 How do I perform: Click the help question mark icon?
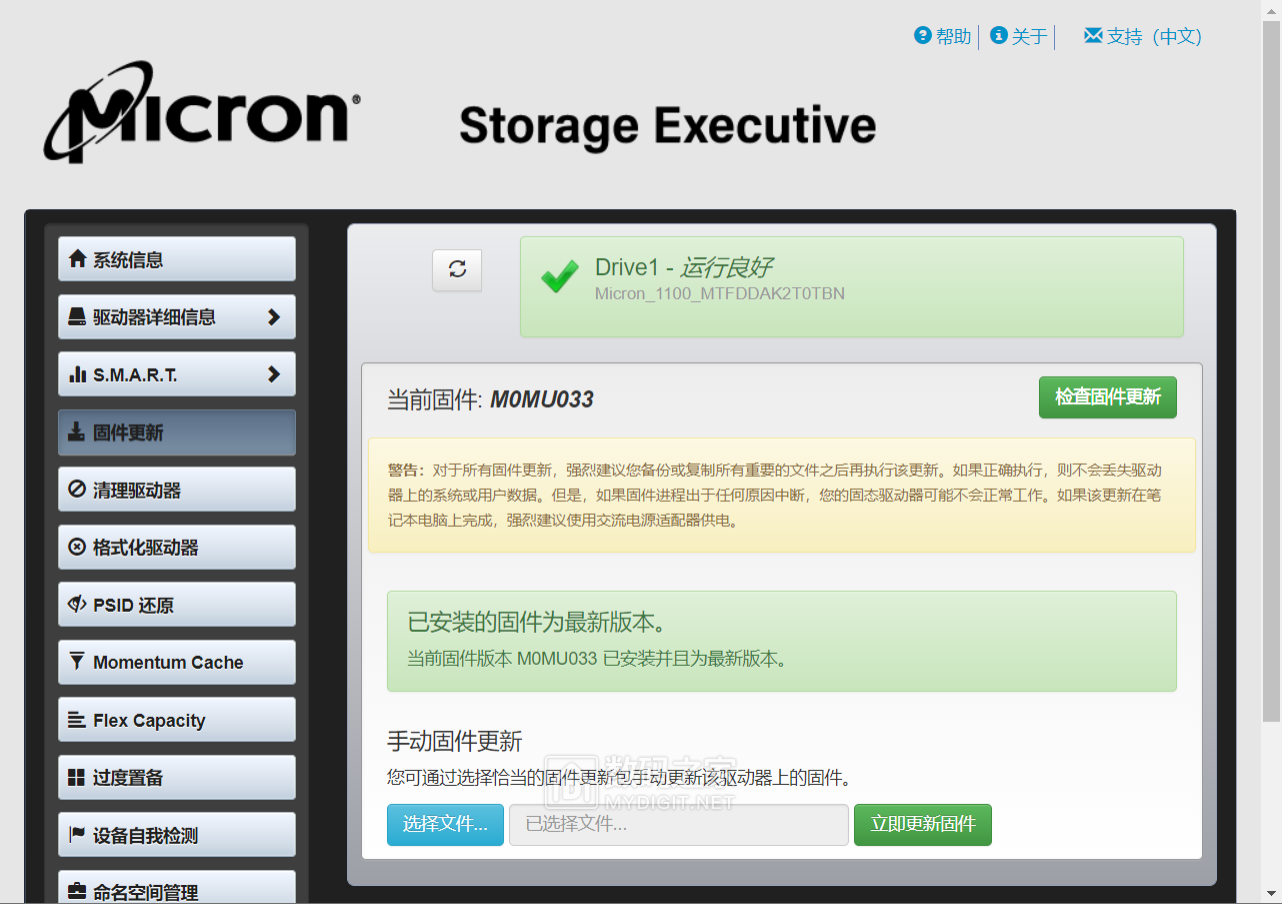click(x=923, y=36)
